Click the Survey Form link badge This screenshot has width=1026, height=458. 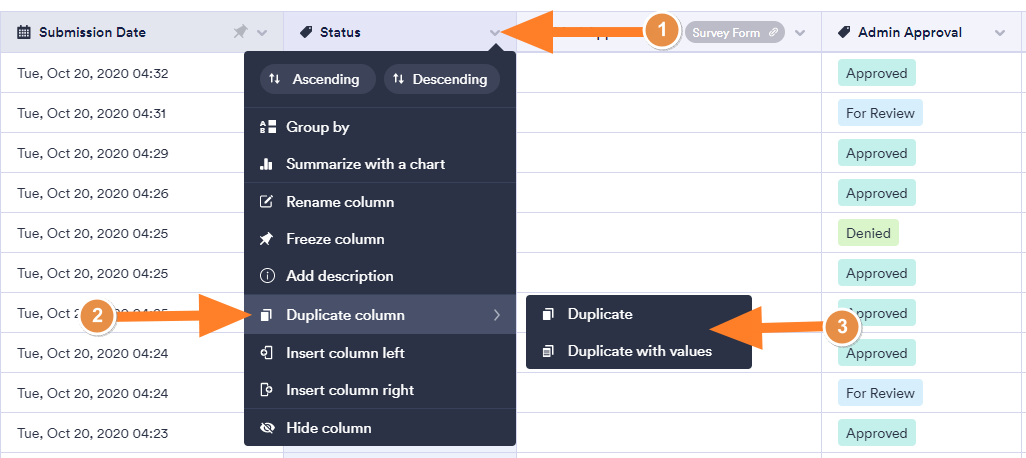pyautogui.click(x=734, y=33)
